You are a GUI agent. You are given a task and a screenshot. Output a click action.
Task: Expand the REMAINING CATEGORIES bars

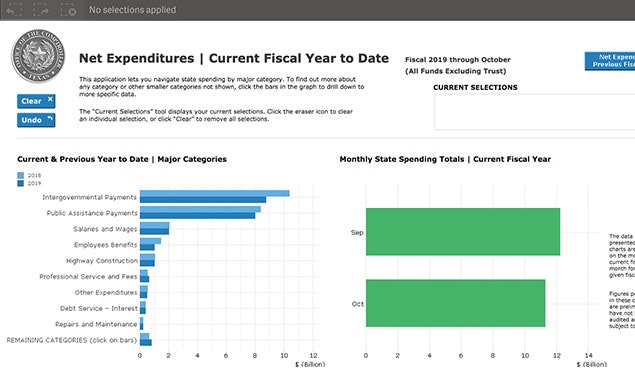click(146, 339)
